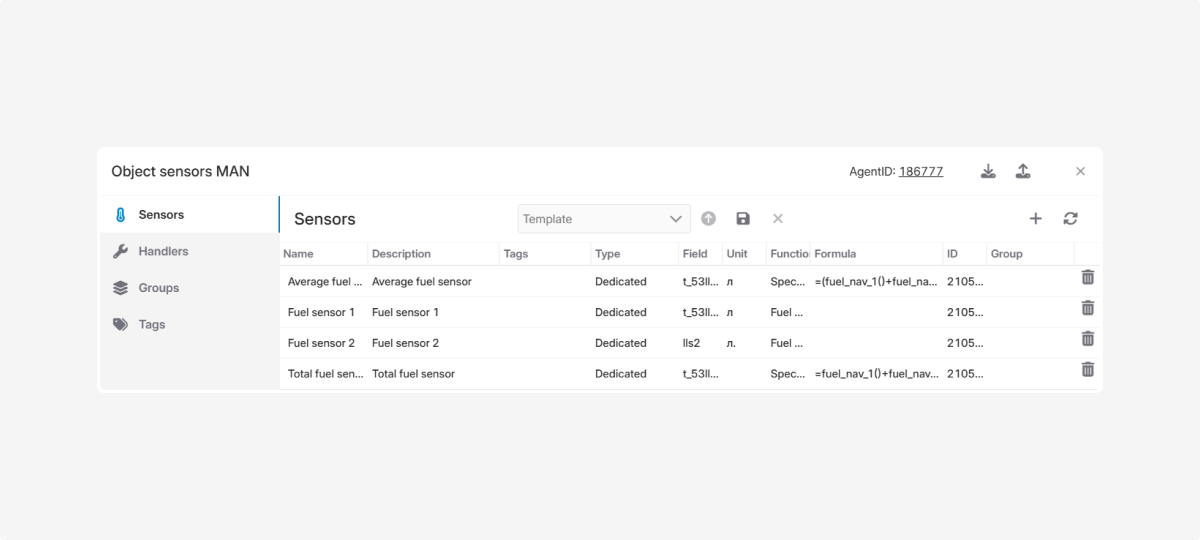This screenshot has width=1200, height=540.
Task: Click the circular up-arrow apply template icon
Action: (x=708, y=218)
